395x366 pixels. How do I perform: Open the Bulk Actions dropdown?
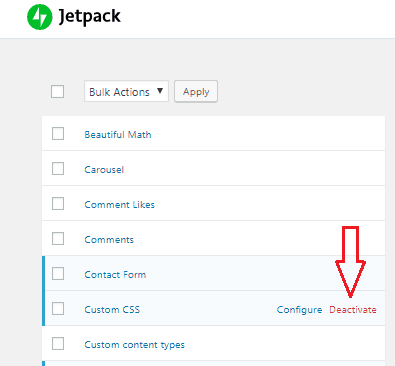(x=126, y=91)
